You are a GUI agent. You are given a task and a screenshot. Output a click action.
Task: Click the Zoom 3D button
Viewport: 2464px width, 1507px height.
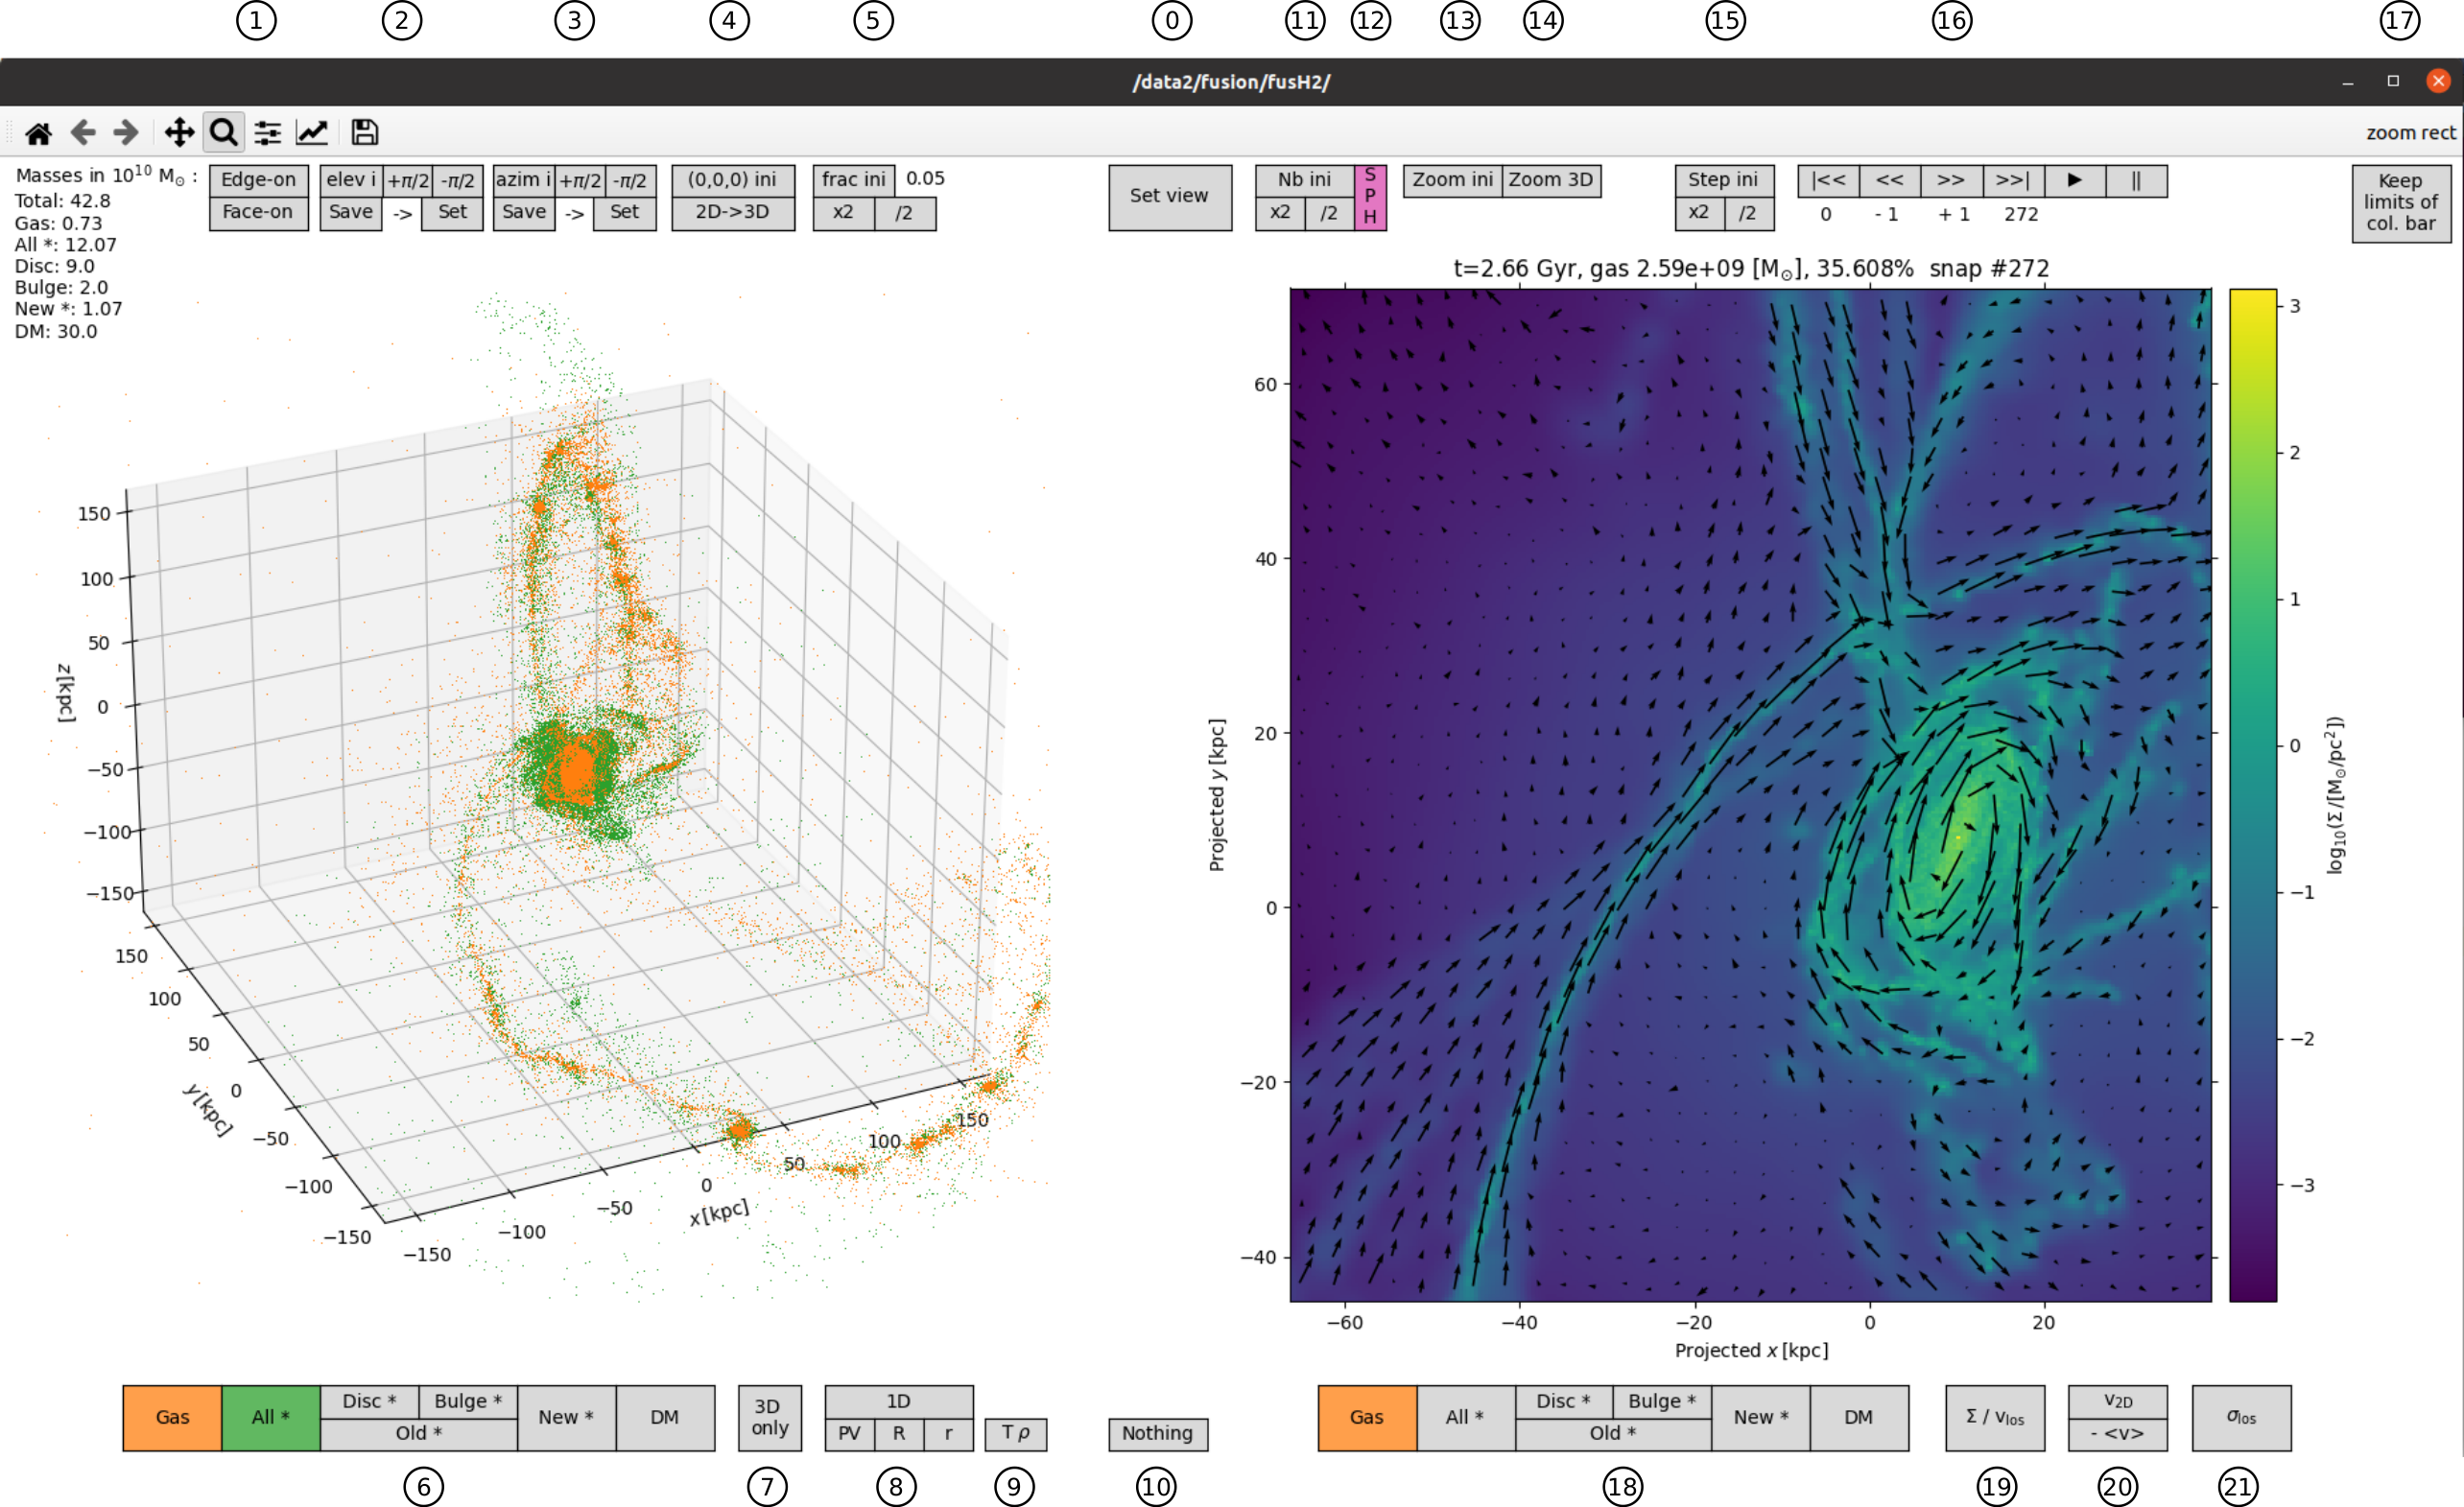click(x=1551, y=180)
